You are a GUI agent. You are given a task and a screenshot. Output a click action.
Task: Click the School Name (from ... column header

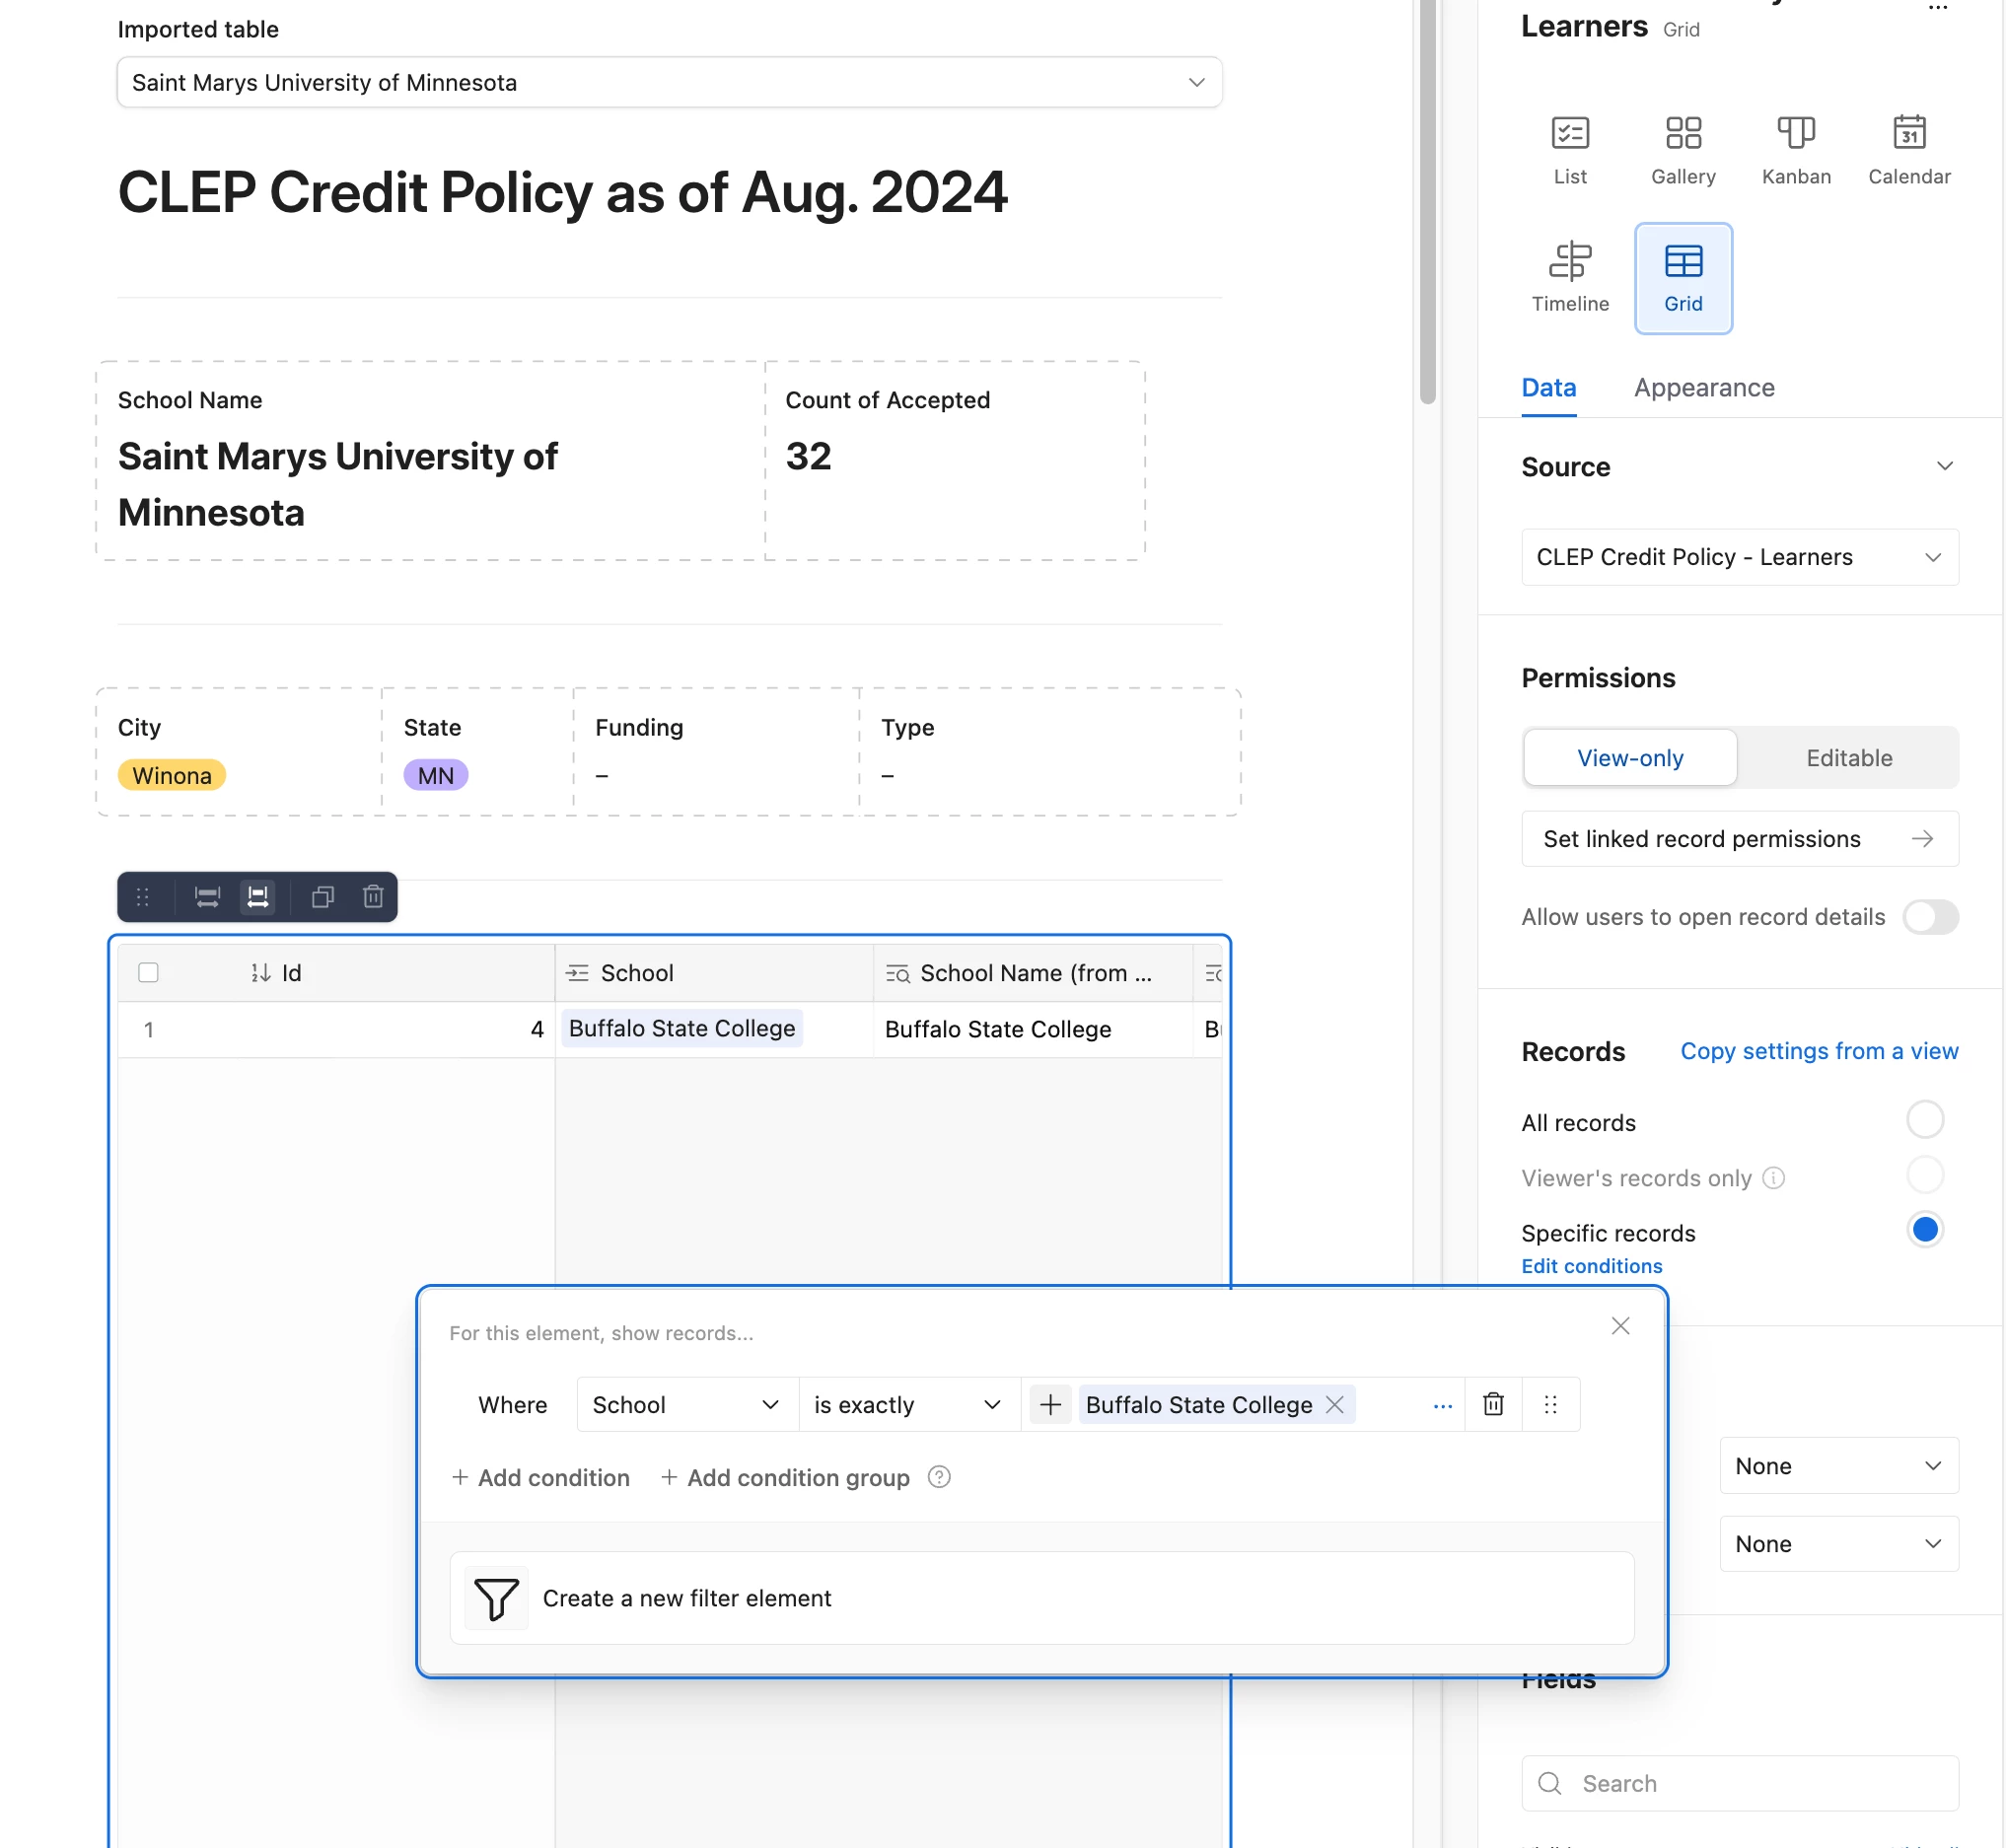click(x=1032, y=972)
